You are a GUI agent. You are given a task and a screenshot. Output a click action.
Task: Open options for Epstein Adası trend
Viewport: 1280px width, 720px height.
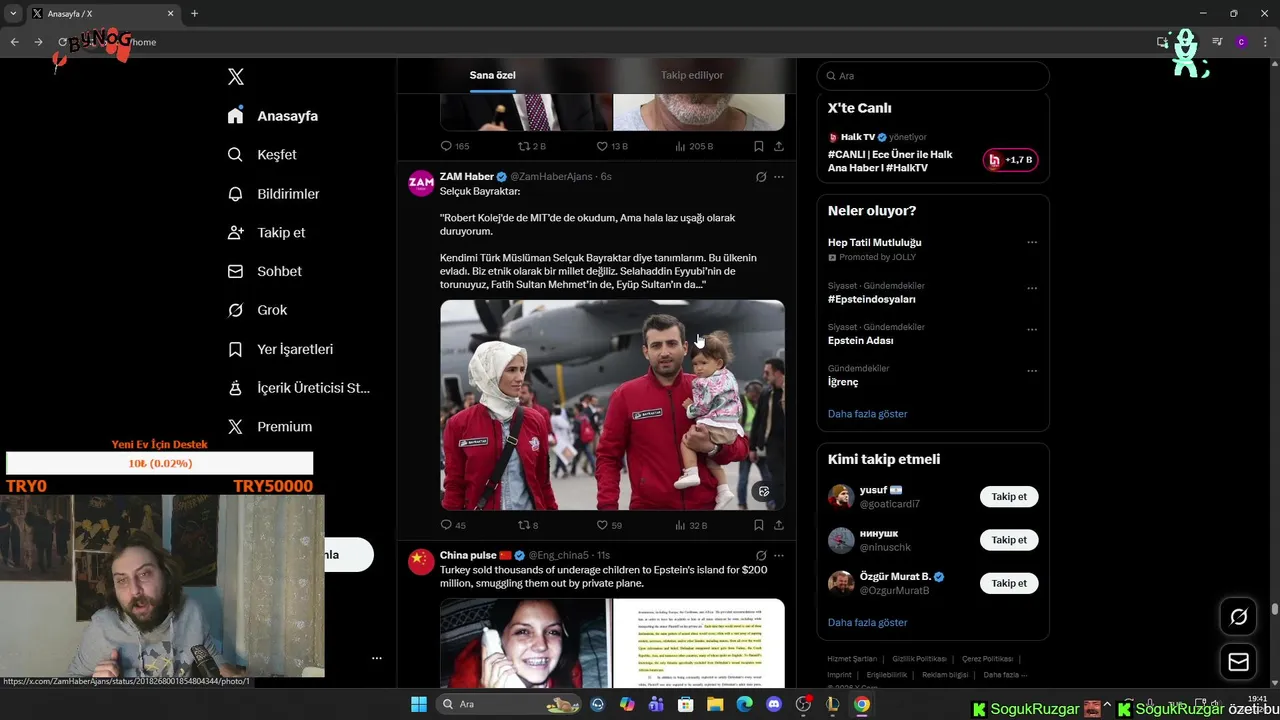pos(1032,329)
